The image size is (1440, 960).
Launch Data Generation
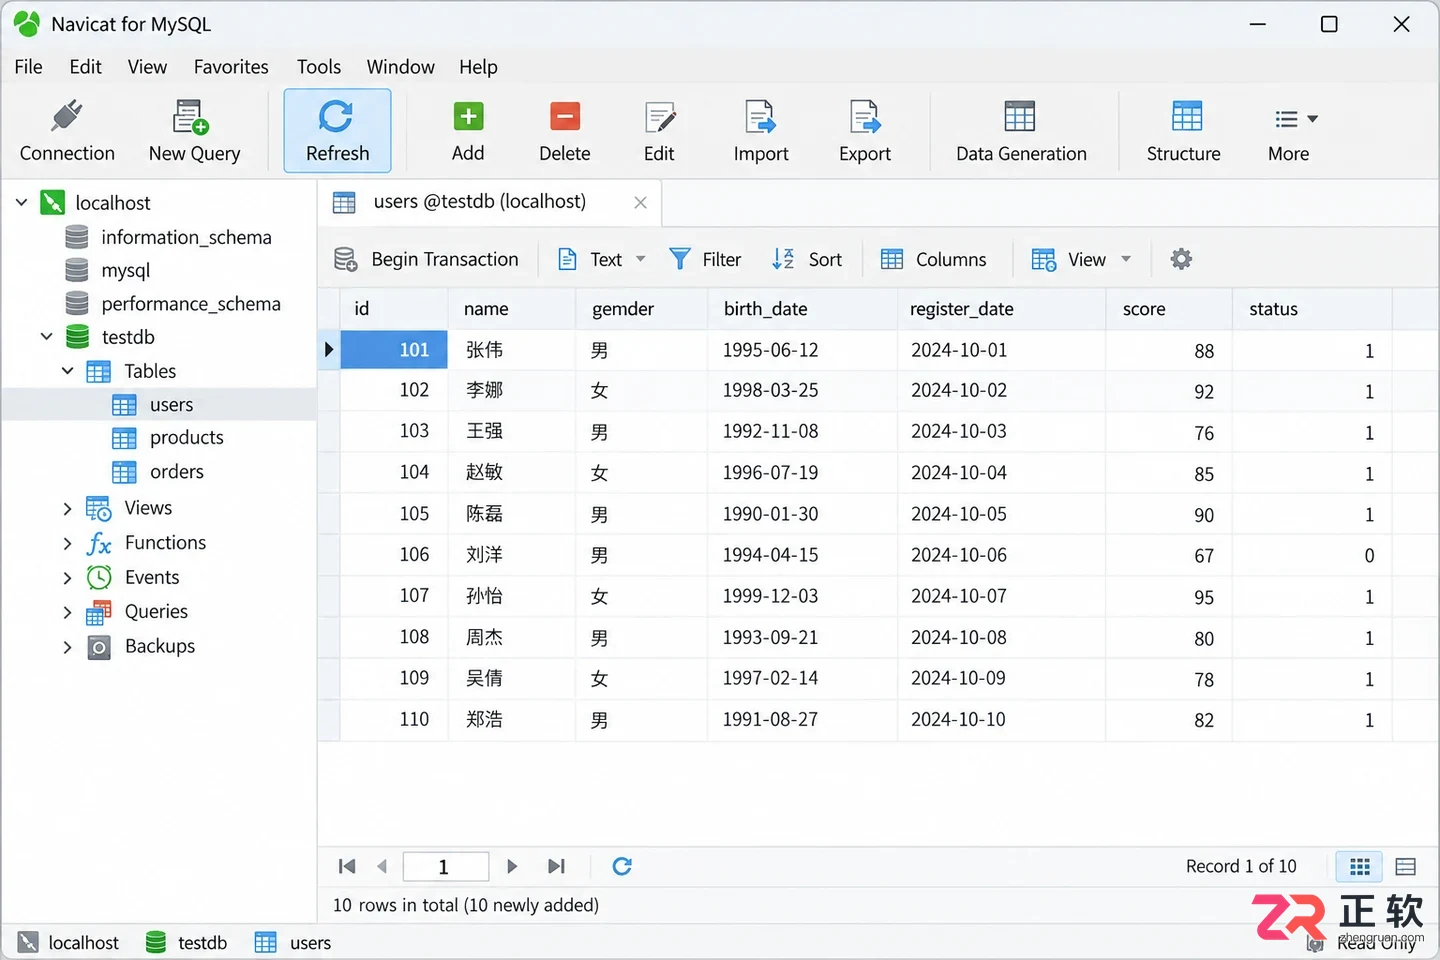tap(1021, 131)
